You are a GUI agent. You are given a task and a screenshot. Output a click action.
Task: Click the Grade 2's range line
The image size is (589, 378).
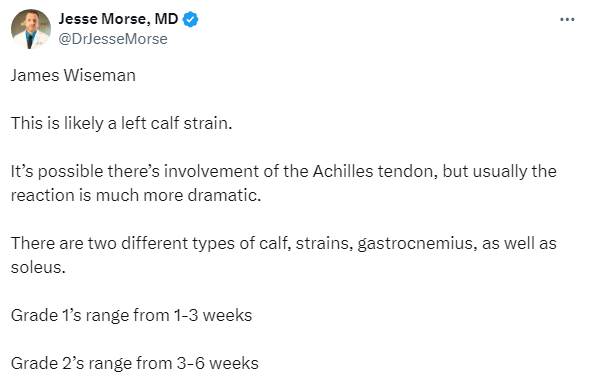pos(135,364)
